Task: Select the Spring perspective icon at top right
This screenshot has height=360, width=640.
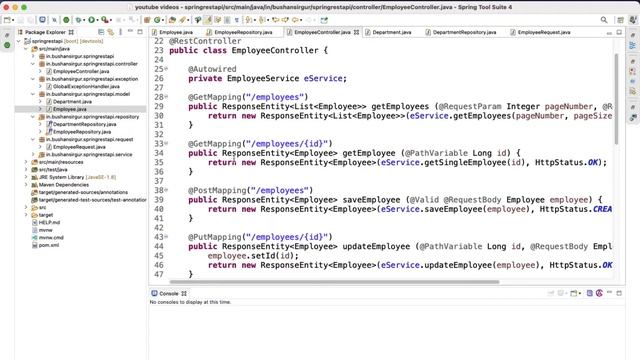Action: point(633,20)
